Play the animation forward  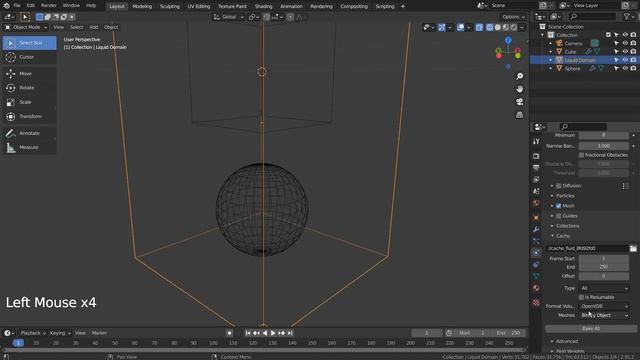click(273, 333)
